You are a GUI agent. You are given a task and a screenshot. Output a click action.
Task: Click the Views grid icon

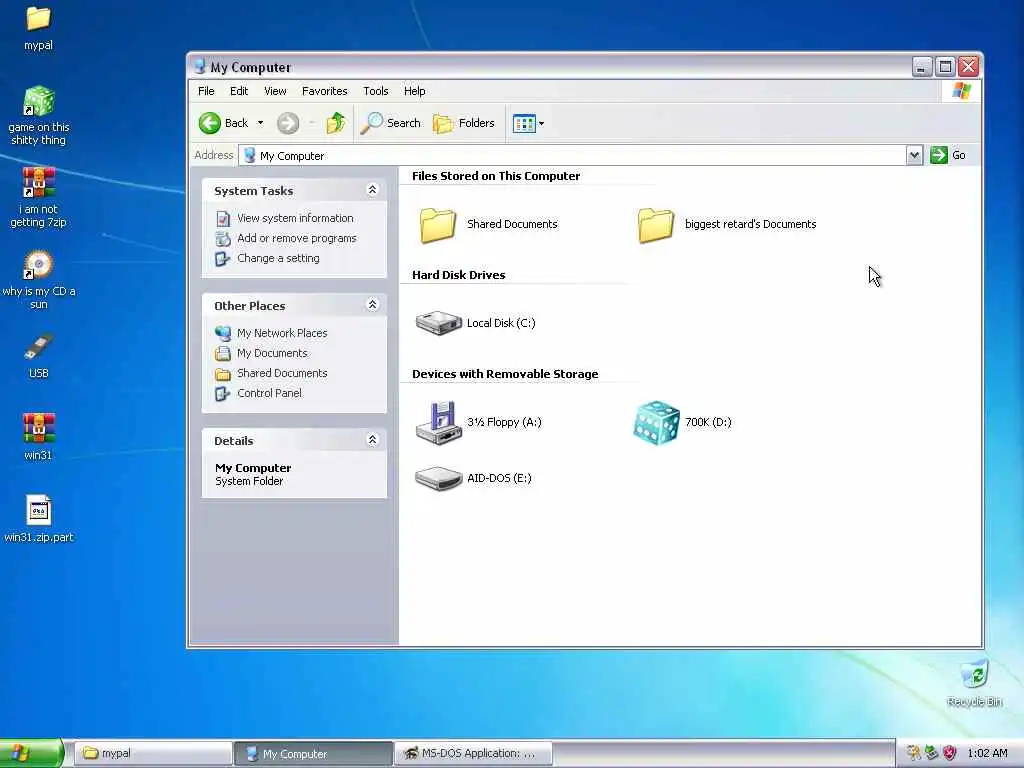tap(524, 123)
